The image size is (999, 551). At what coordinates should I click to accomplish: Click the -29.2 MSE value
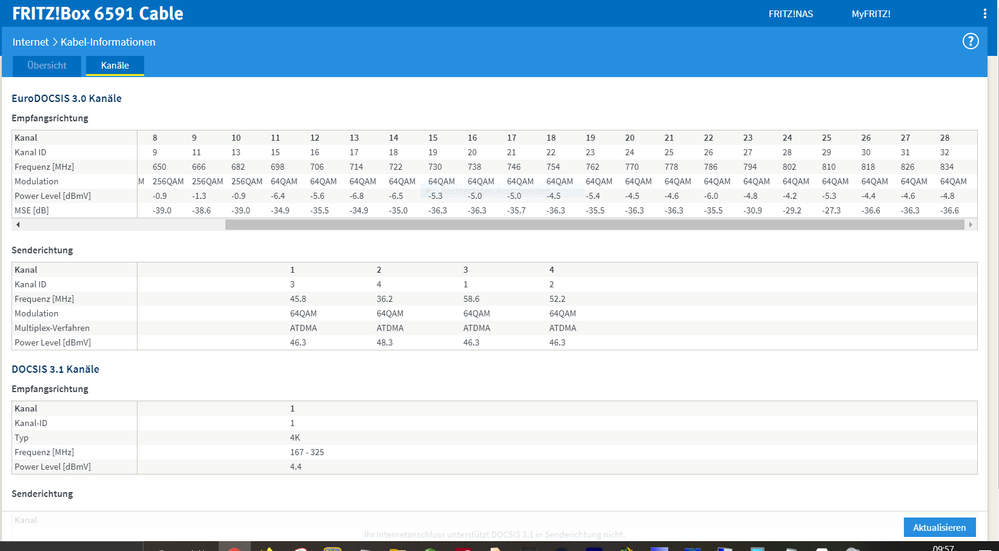(x=792, y=211)
